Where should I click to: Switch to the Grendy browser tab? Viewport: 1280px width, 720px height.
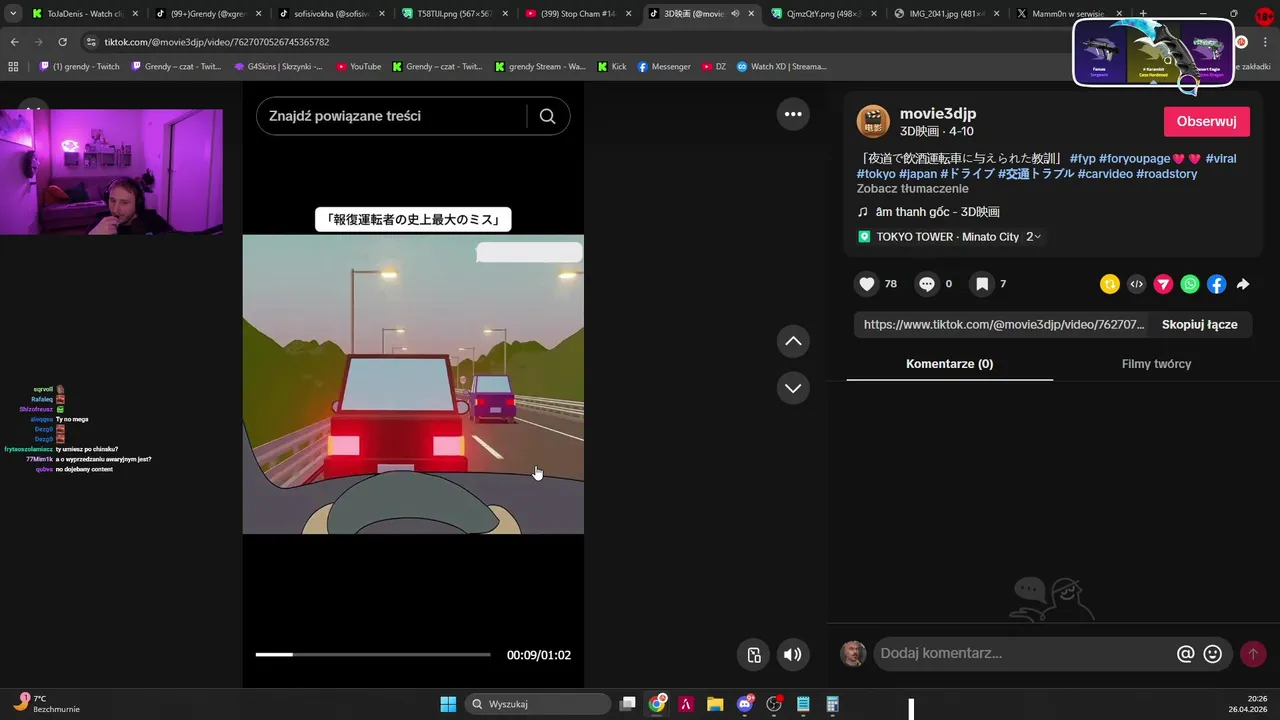pyautogui.click(x=207, y=14)
